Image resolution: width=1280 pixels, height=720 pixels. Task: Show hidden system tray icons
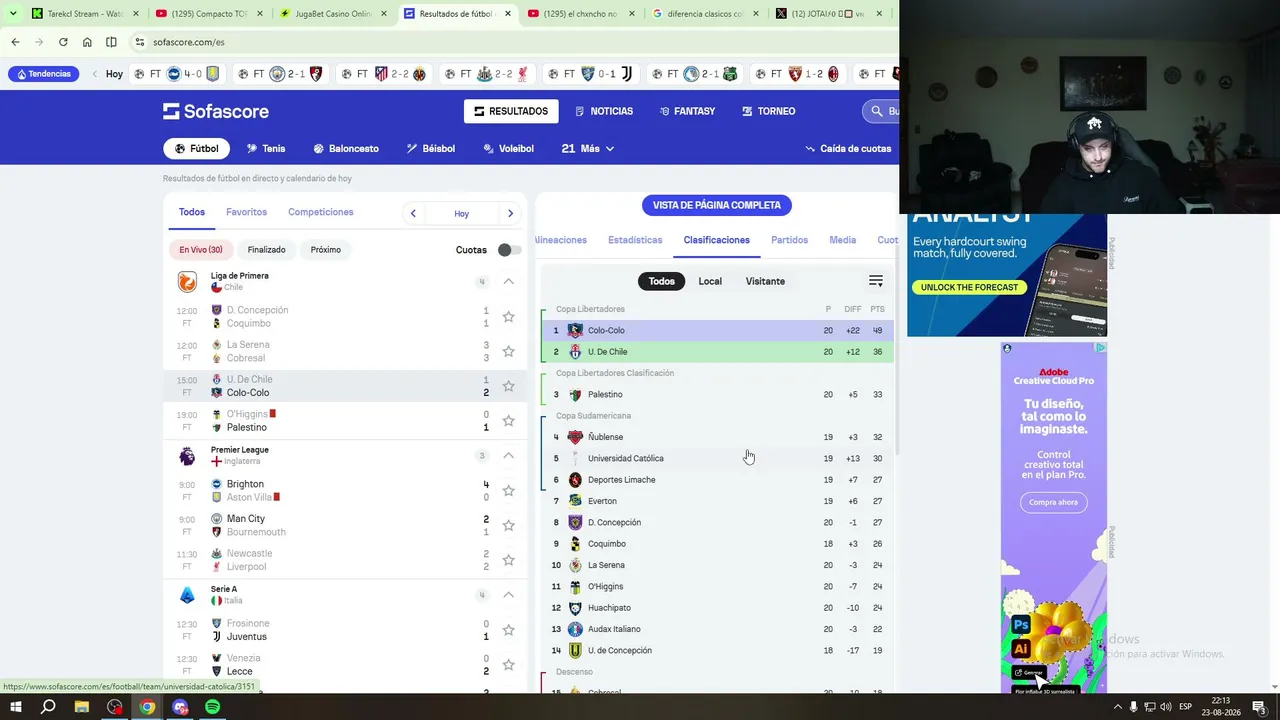coord(1118,707)
